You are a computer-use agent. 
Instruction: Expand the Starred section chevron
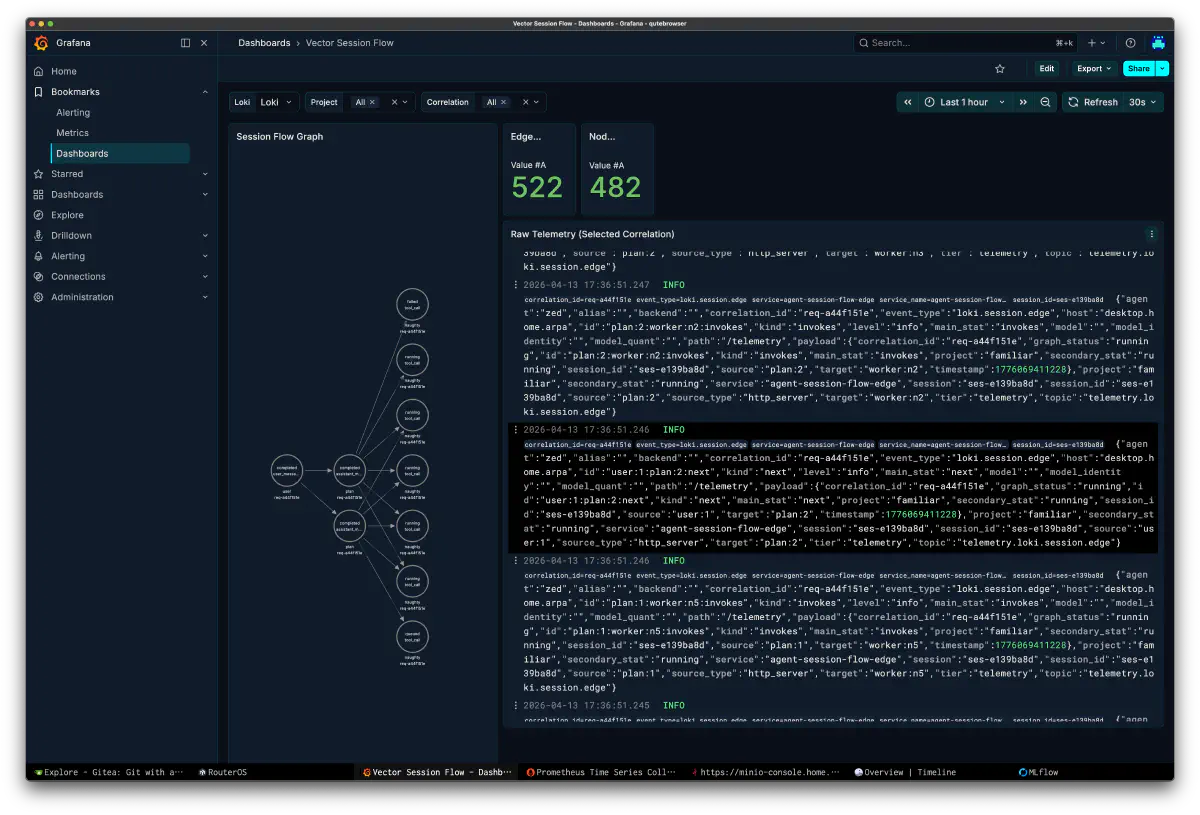(205, 174)
